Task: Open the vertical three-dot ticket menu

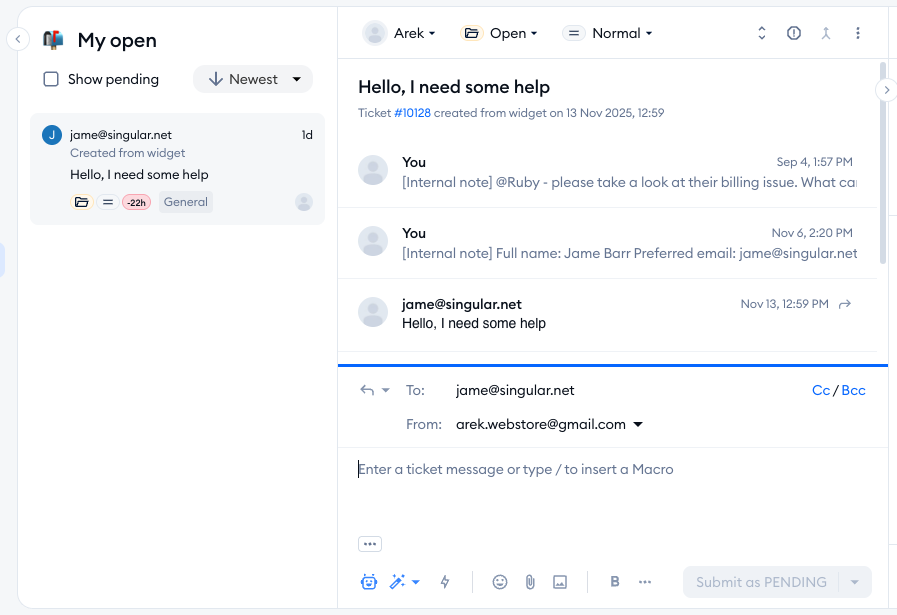Action: 858,33
